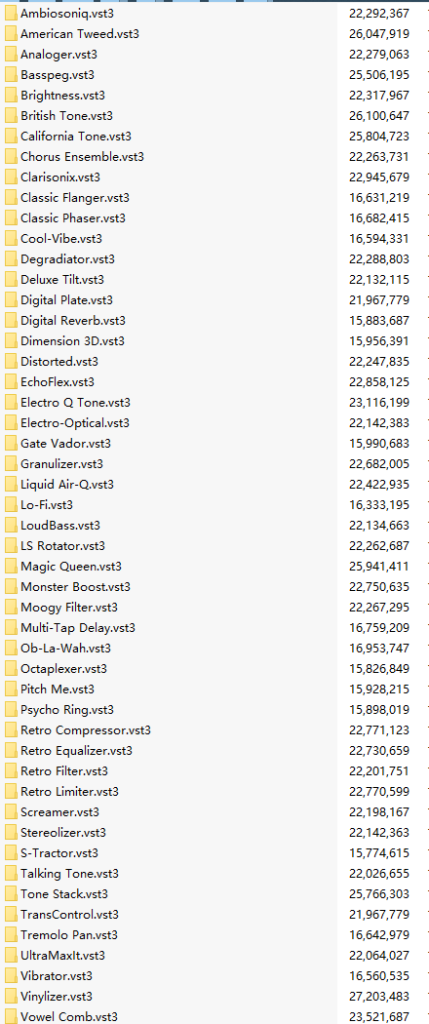The height and width of the screenshot is (1024, 429).
Task: Select the Classic Flanger.vst3 item
Action: [74, 198]
